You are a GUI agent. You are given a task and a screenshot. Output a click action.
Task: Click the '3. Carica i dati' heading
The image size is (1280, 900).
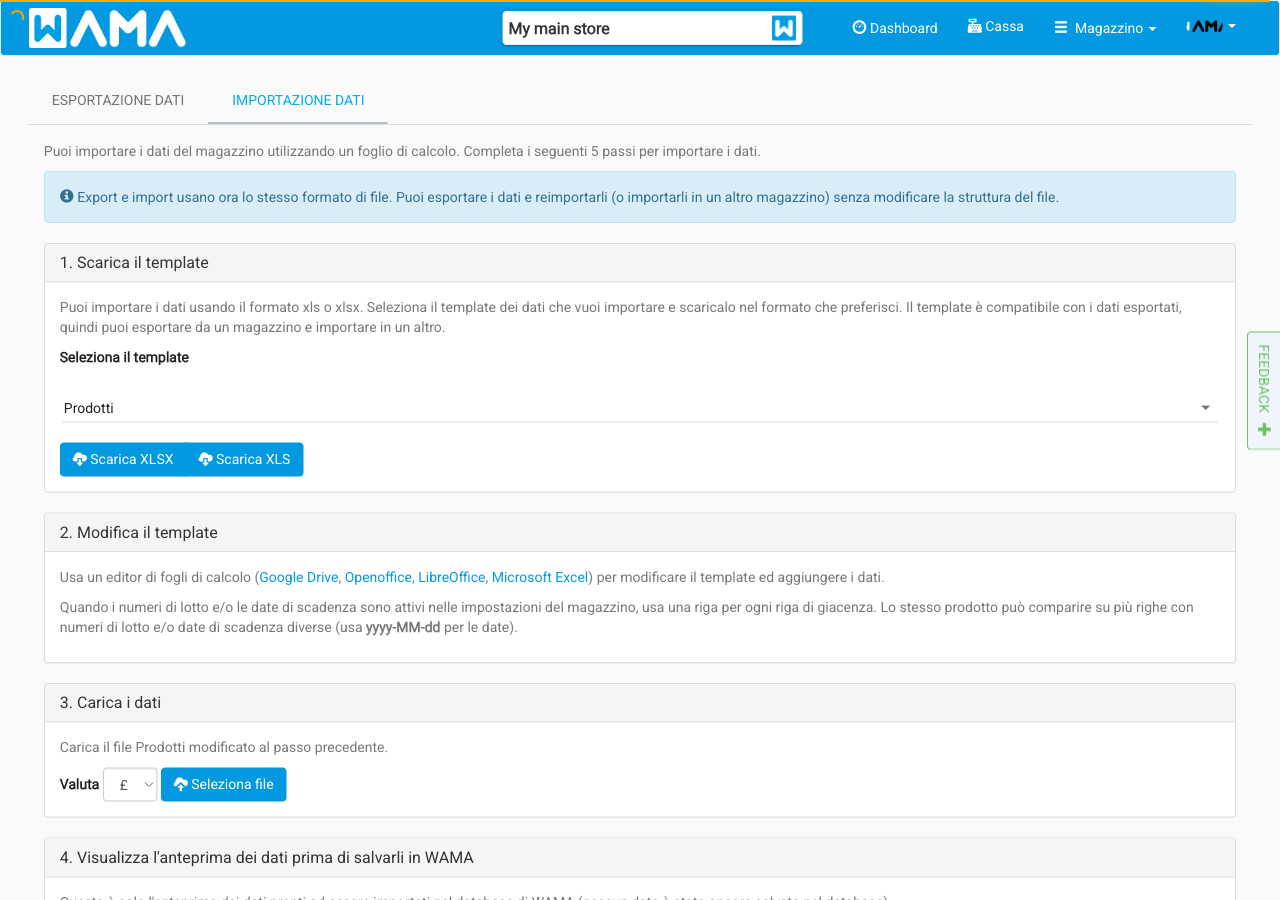pyautogui.click(x=110, y=703)
